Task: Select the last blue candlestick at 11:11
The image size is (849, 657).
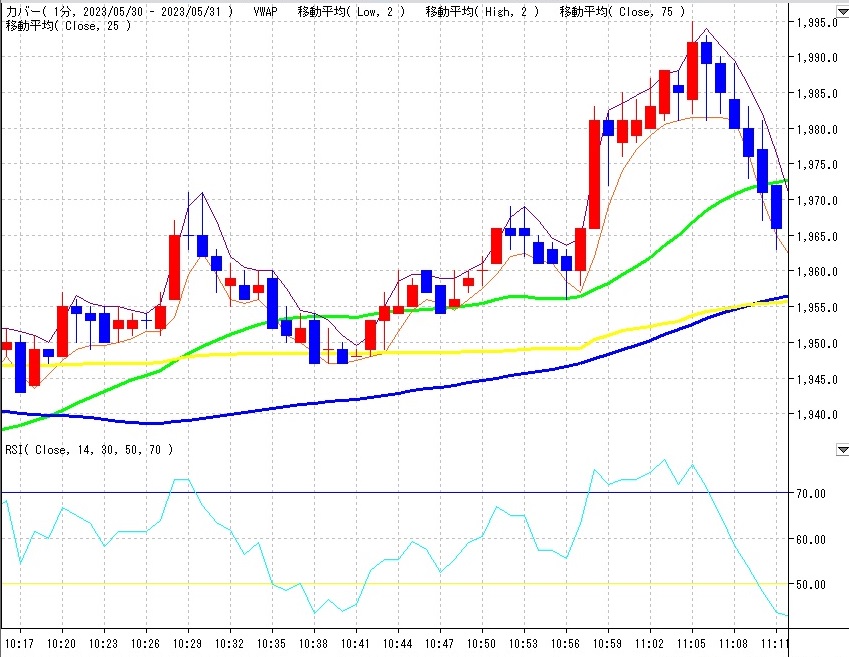Action: tap(776, 206)
